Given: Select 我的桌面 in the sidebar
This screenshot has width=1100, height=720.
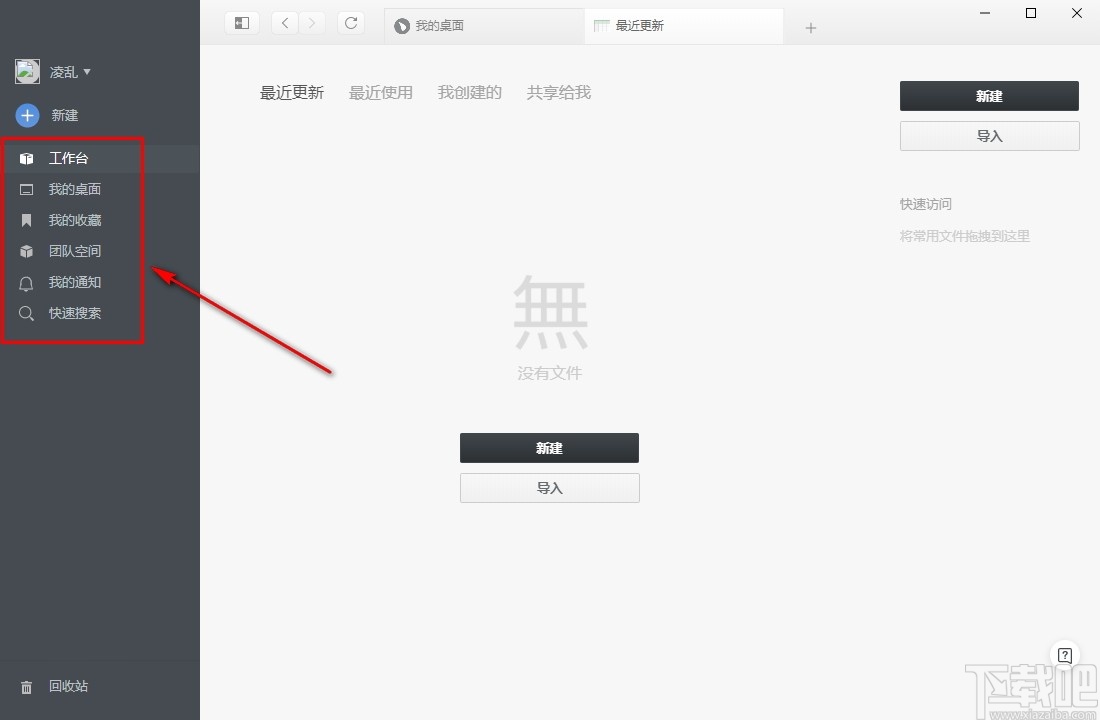Looking at the screenshot, I should tap(75, 188).
